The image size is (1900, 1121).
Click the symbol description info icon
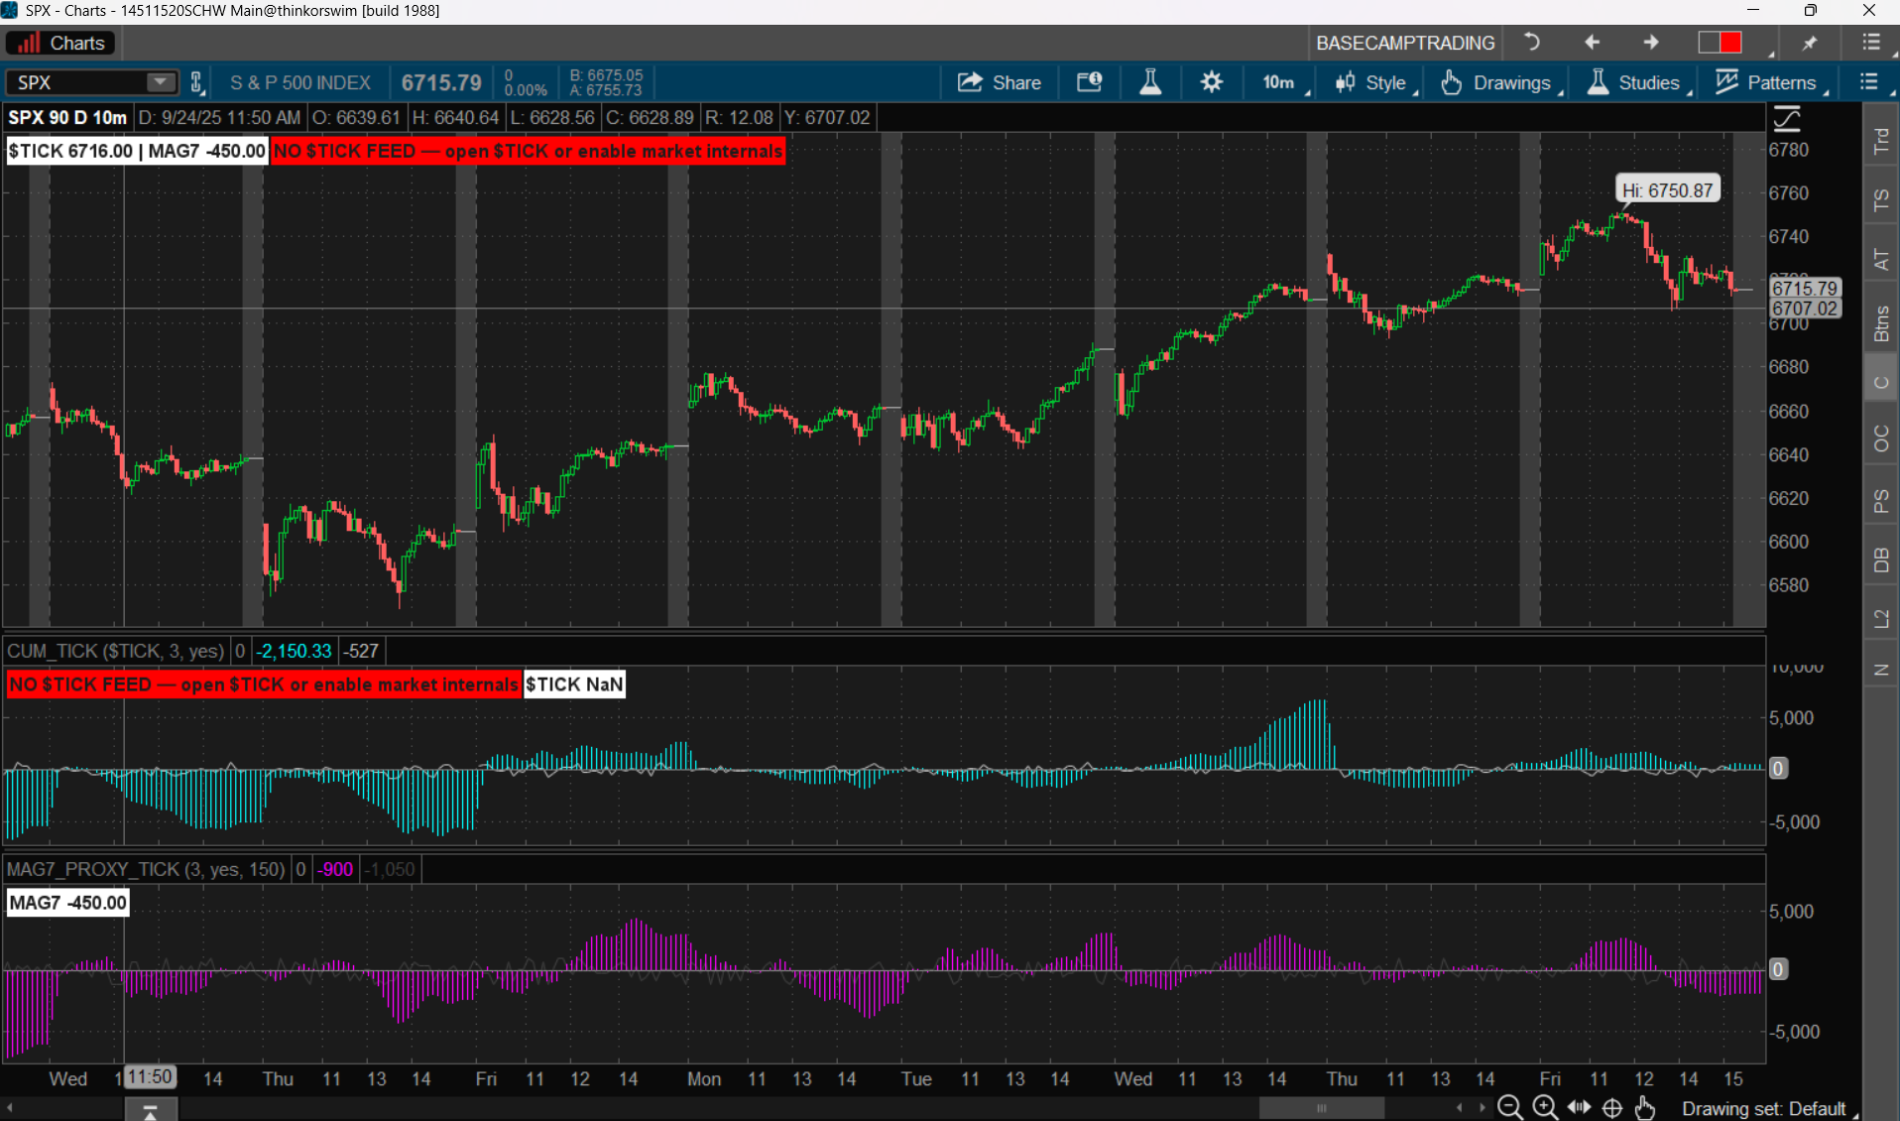click(x=1089, y=83)
